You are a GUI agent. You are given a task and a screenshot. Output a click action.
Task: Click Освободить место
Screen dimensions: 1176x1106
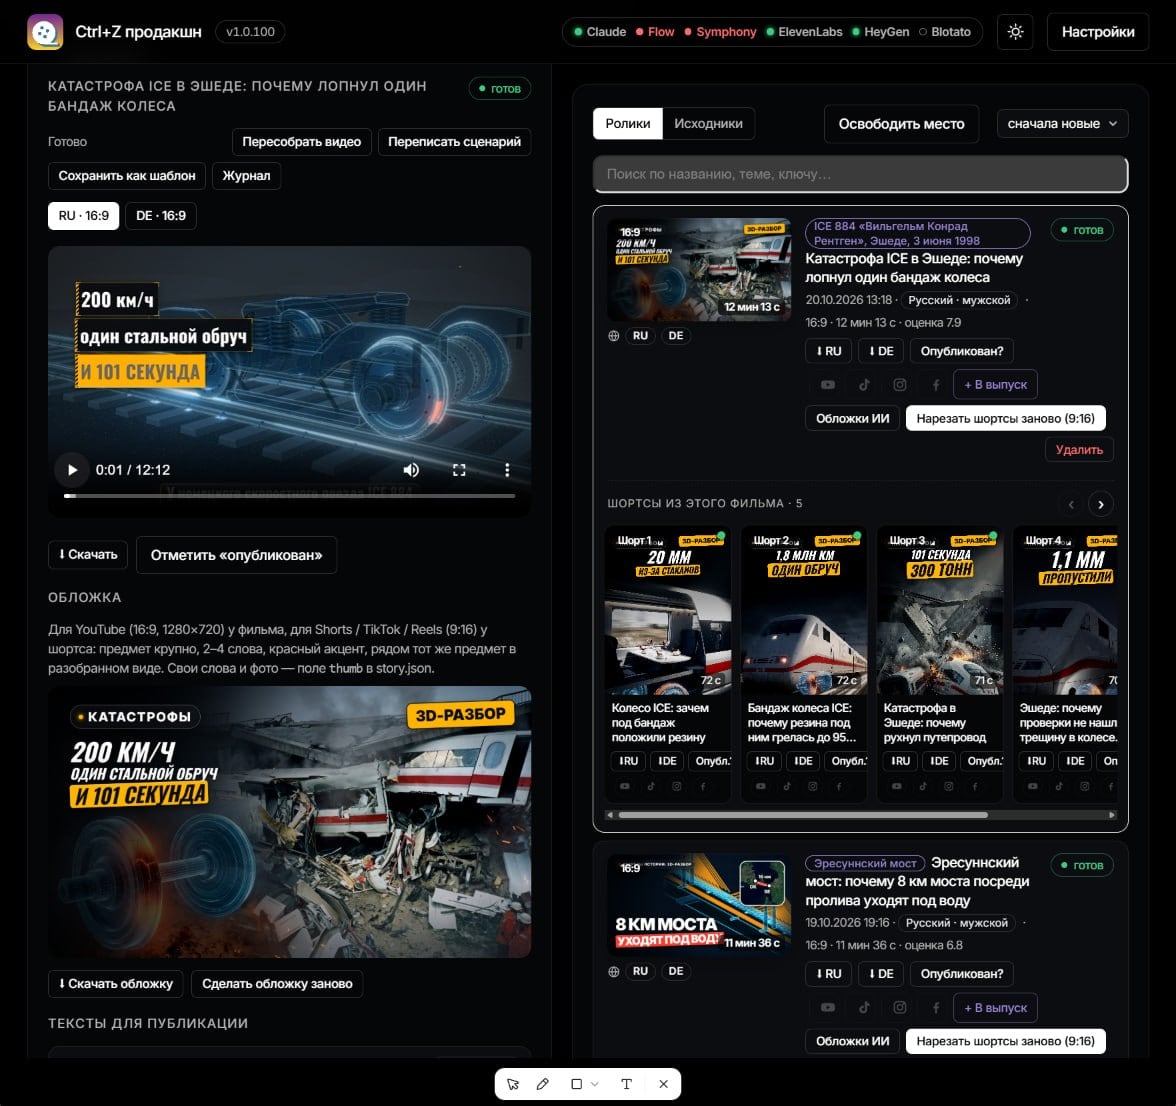[x=902, y=124]
